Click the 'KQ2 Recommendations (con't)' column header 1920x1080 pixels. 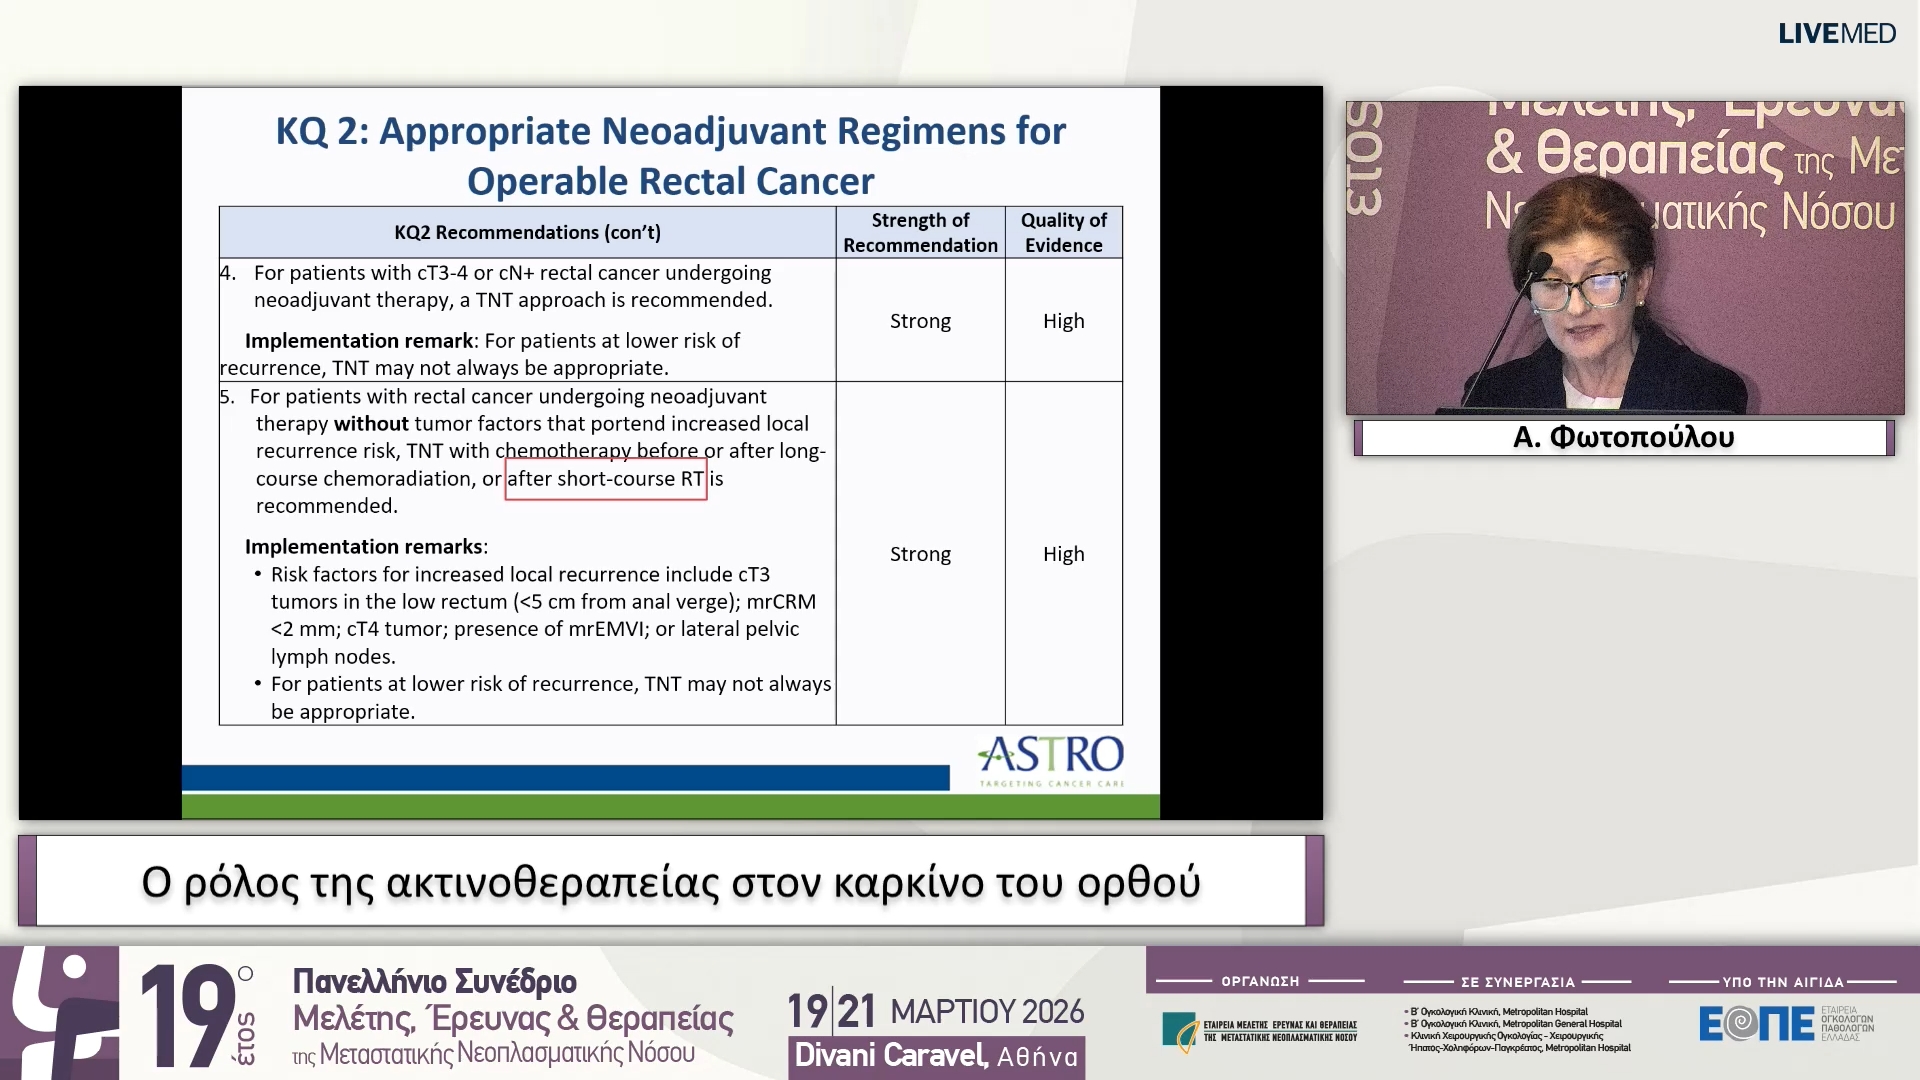[527, 232]
